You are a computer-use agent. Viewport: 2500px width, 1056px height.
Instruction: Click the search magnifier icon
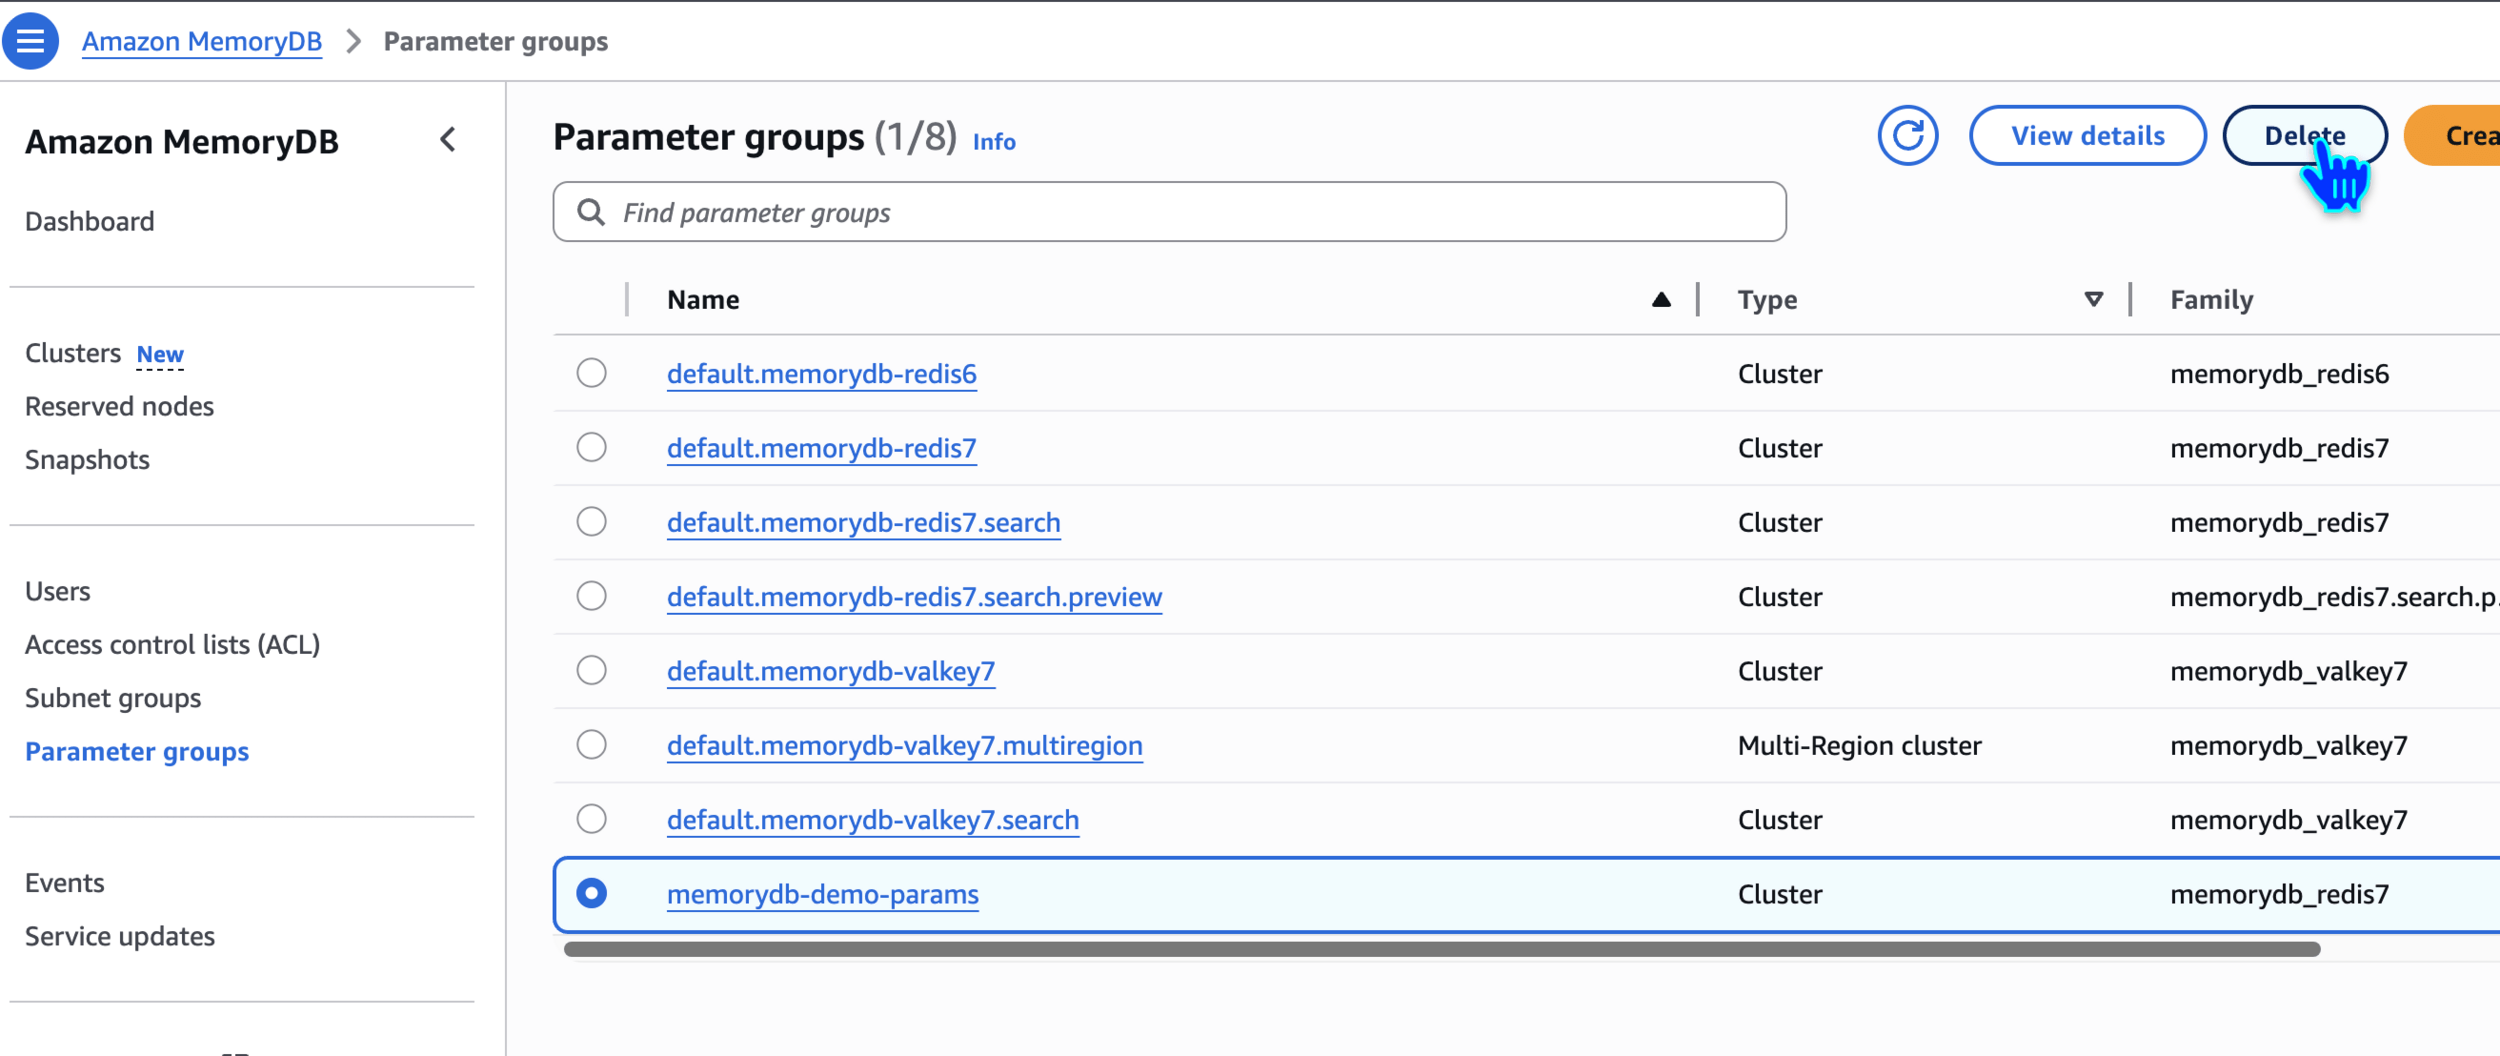coord(591,212)
